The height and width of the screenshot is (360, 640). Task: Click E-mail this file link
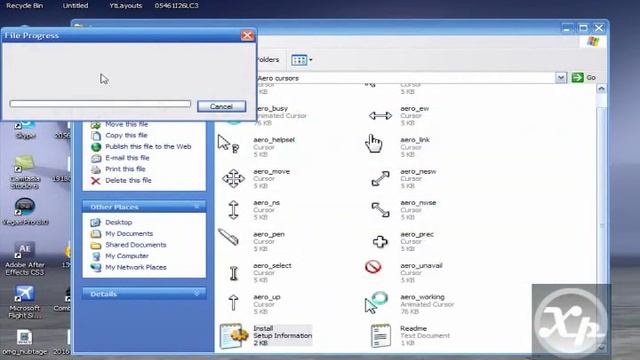coord(127,158)
